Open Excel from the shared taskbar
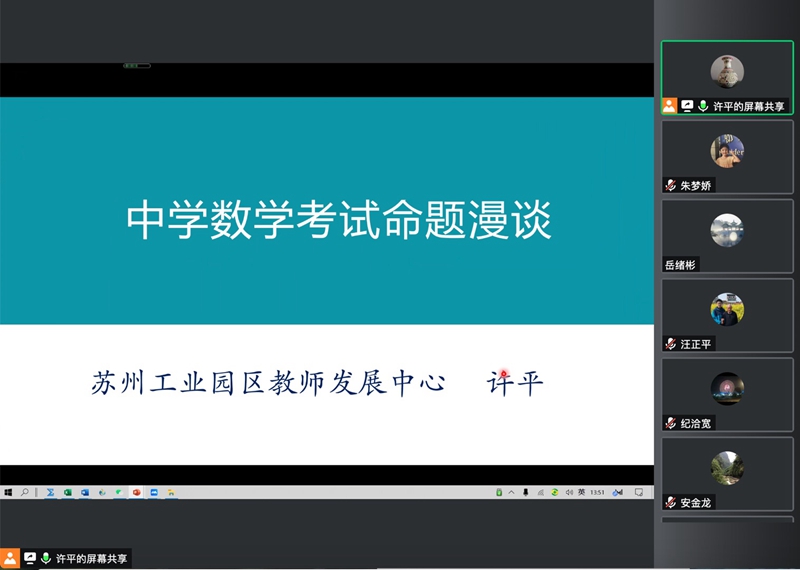Image resolution: width=800 pixels, height=570 pixels. [x=68, y=492]
